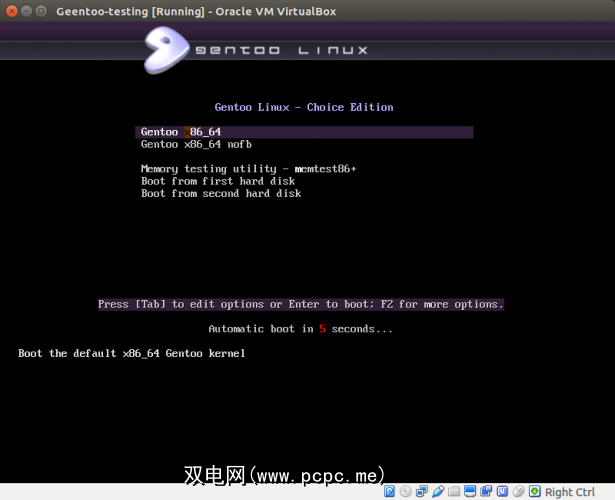Click the Right Ctrl host key label
Image resolution: width=615 pixels, height=500 pixels.
tap(570, 492)
